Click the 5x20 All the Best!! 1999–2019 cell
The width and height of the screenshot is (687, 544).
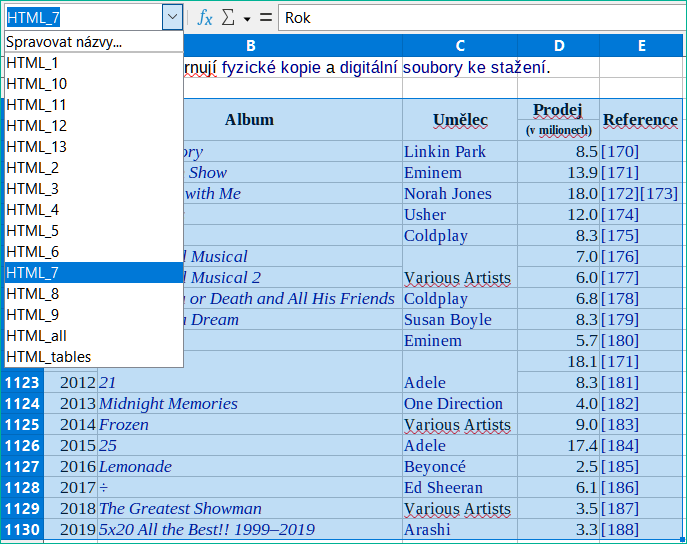point(250,530)
